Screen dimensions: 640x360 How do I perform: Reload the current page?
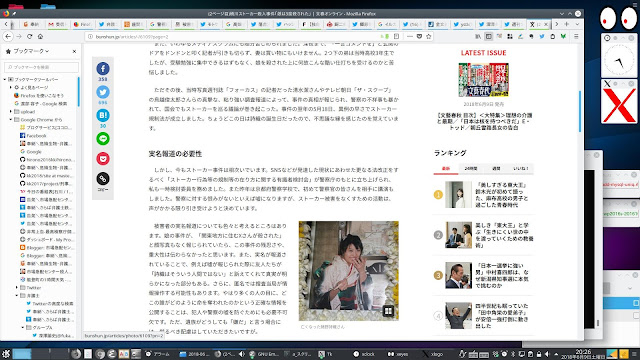click(x=29, y=36)
